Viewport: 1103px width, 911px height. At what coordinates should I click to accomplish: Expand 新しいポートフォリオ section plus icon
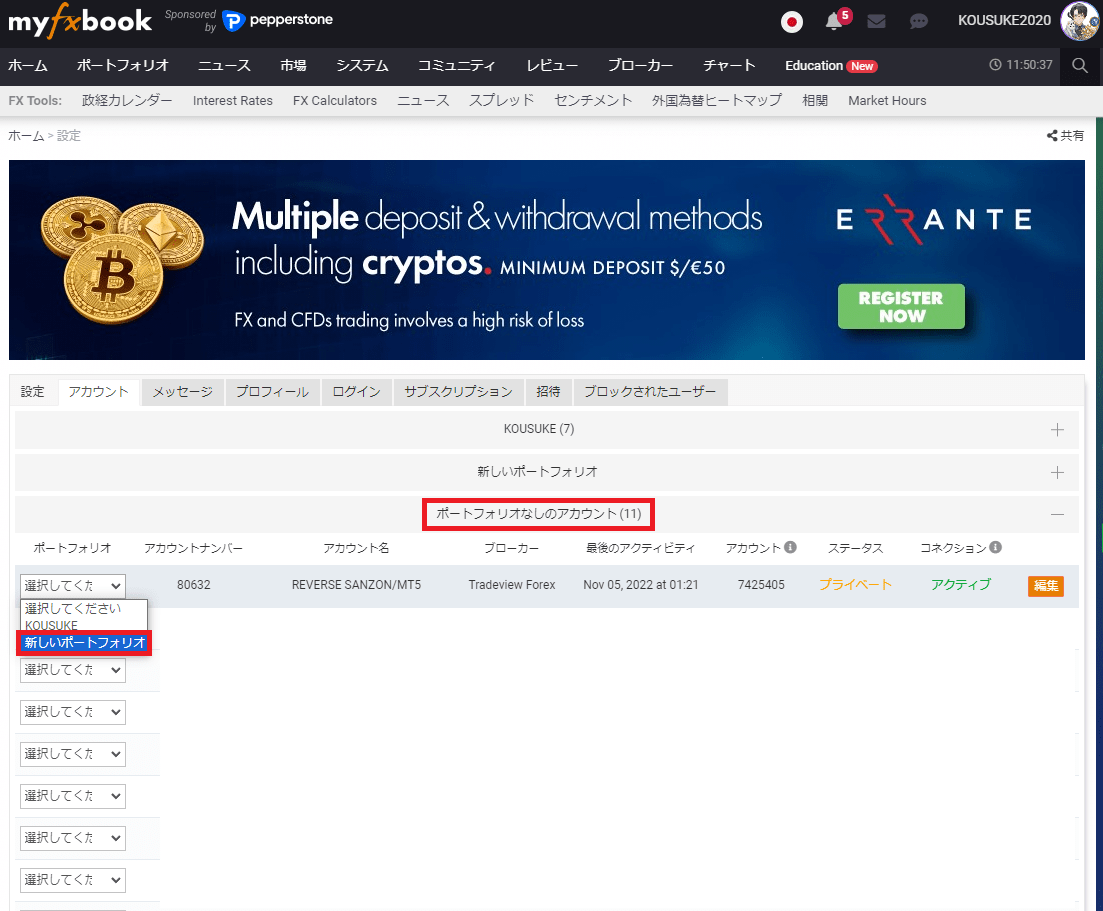pyautogui.click(x=1057, y=473)
